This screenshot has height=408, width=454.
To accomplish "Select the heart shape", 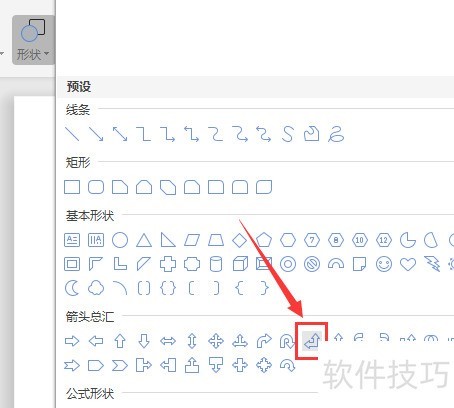I will pos(408,264).
